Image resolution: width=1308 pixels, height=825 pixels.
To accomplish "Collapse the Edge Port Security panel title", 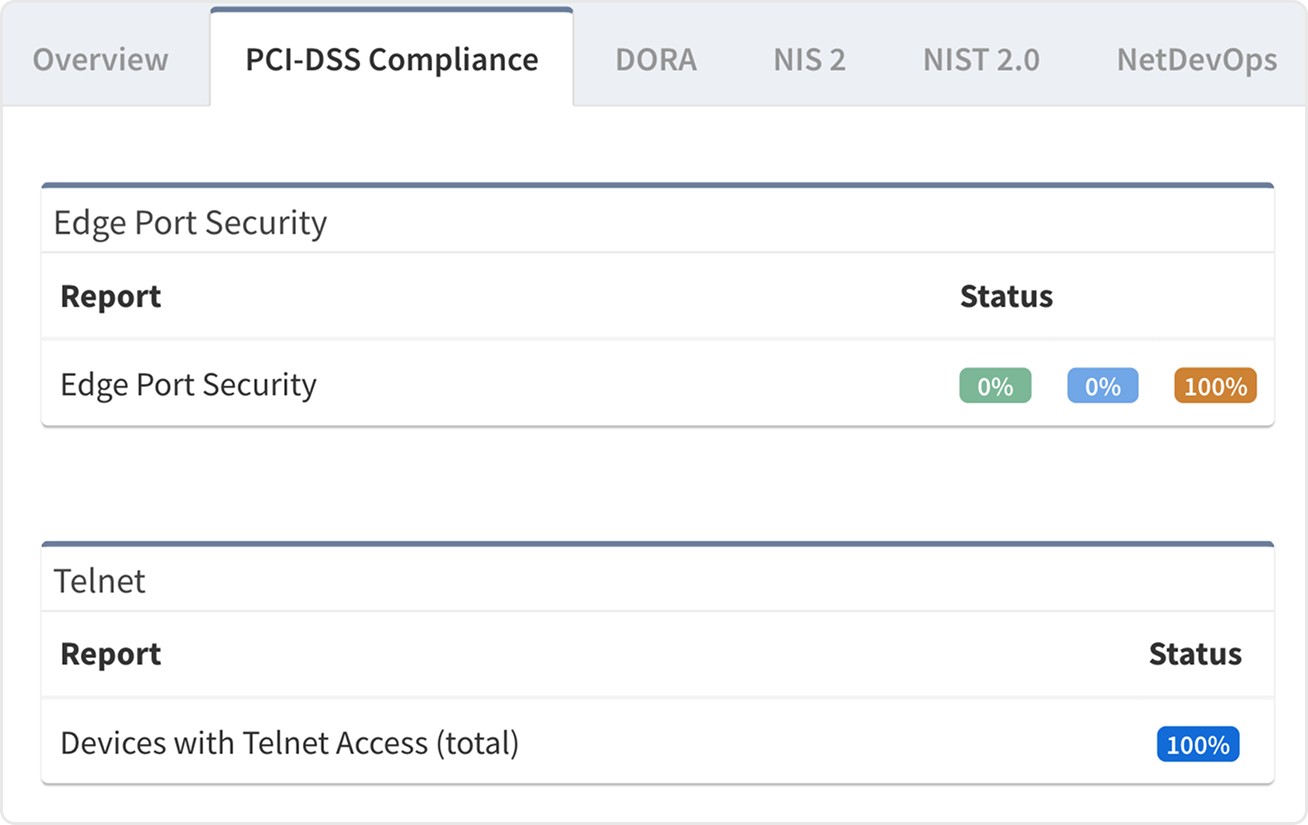I will [190, 222].
